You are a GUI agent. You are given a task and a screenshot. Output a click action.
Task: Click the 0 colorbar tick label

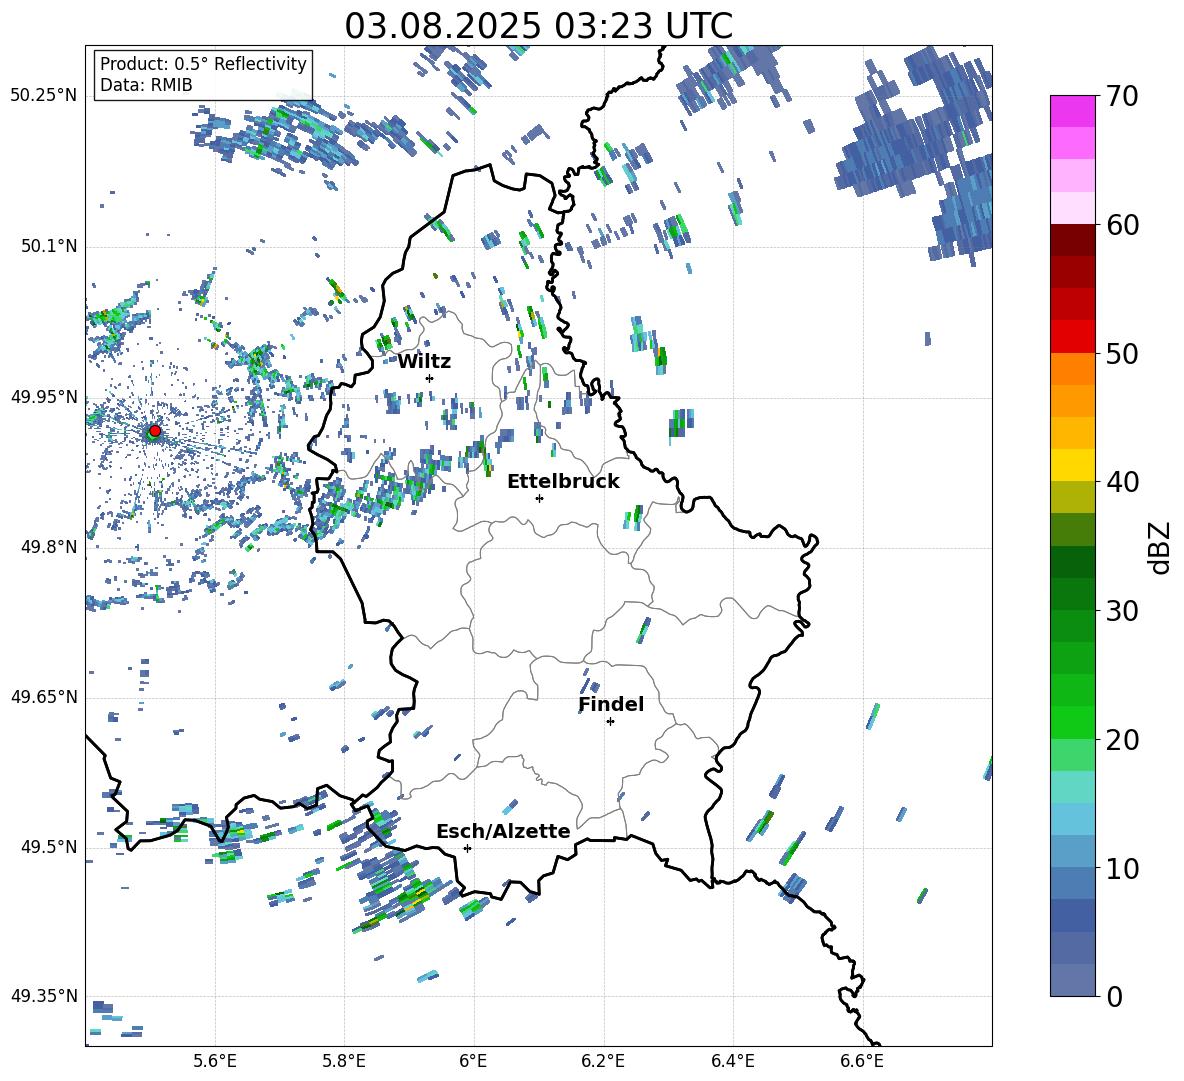[x=1115, y=997]
